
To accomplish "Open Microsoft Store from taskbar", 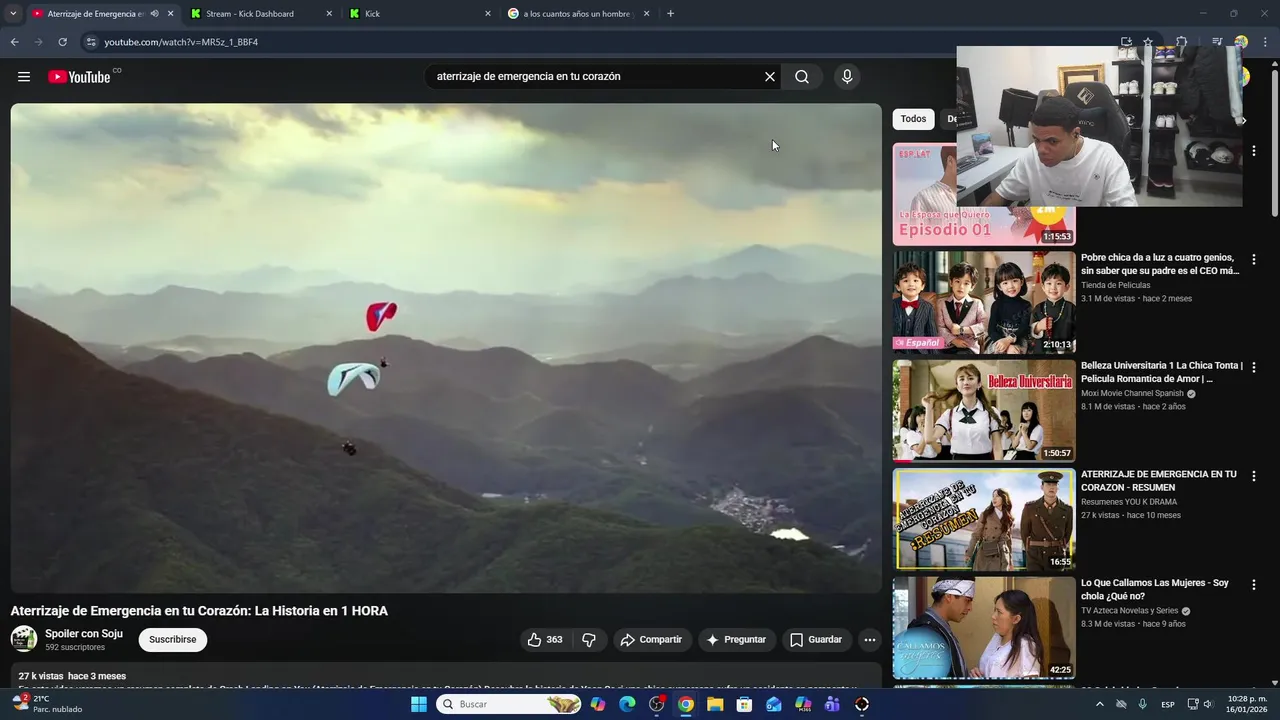I will click(x=744, y=704).
